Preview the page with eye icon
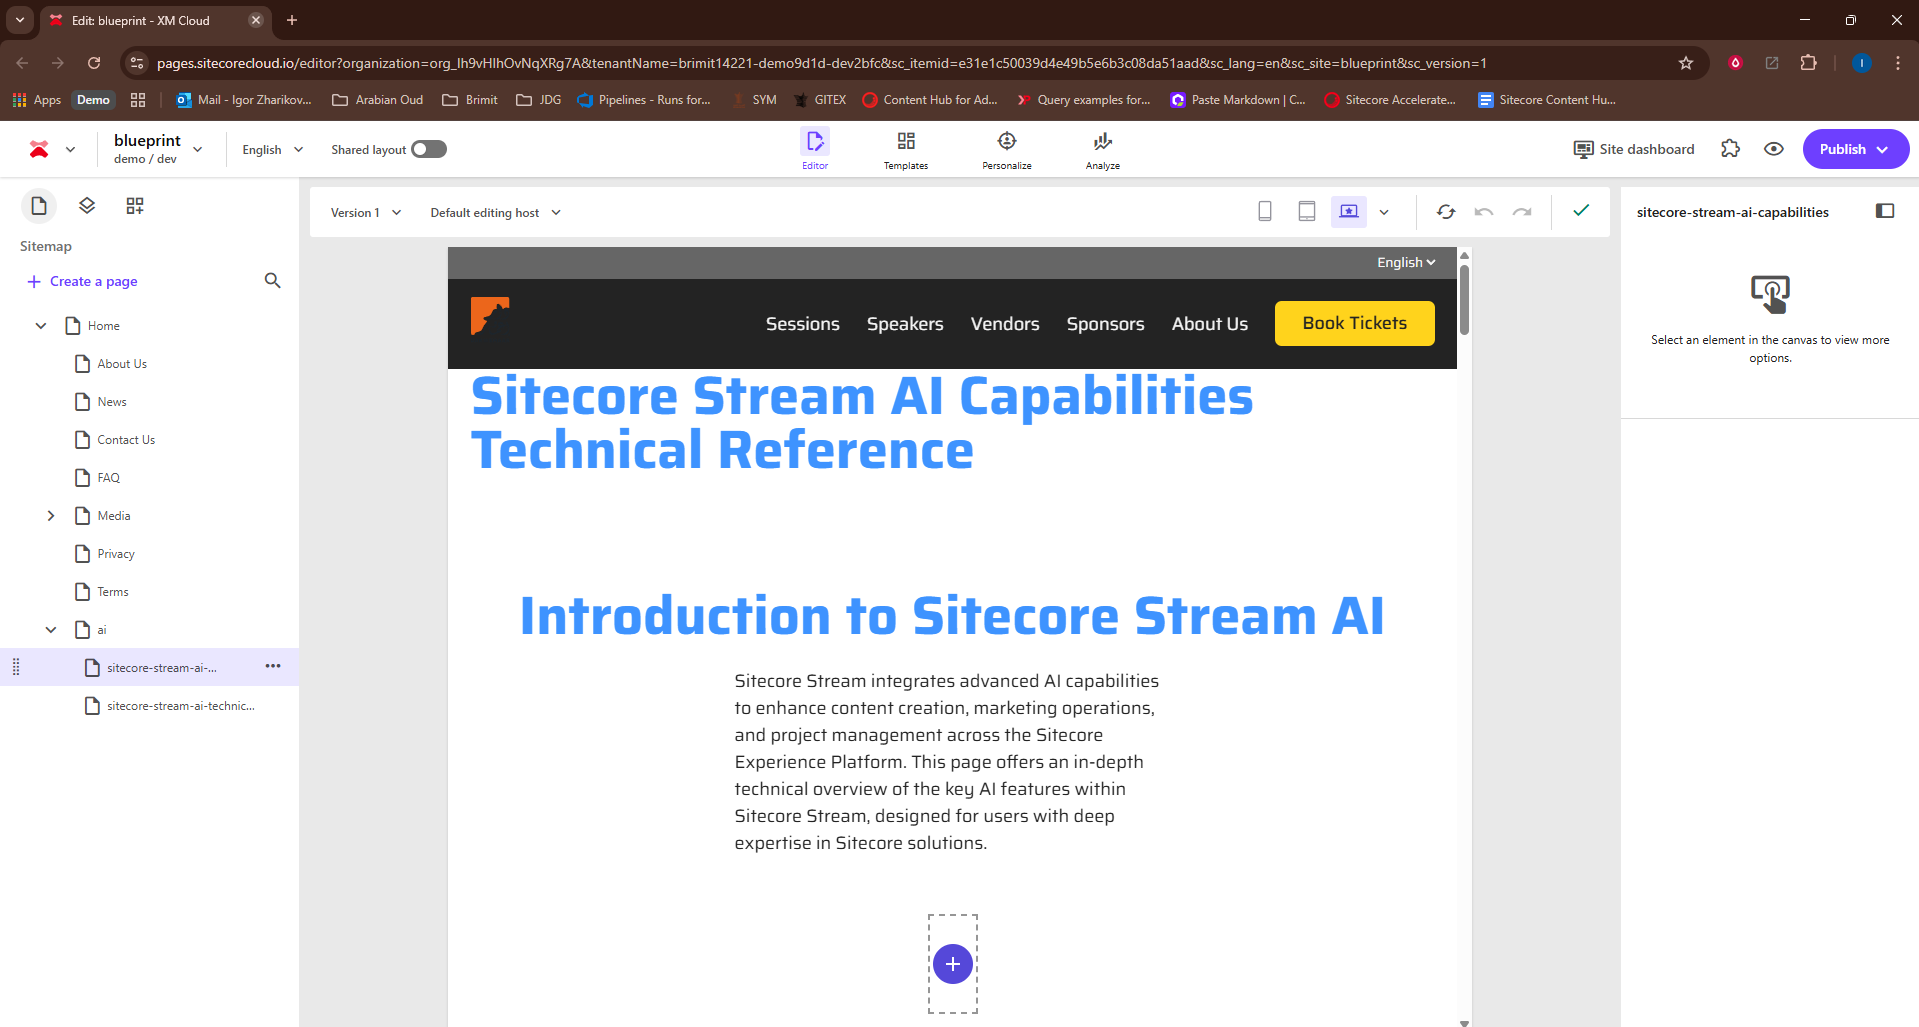Image resolution: width=1919 pixels, height=1027 pixels. [1774, 149]
